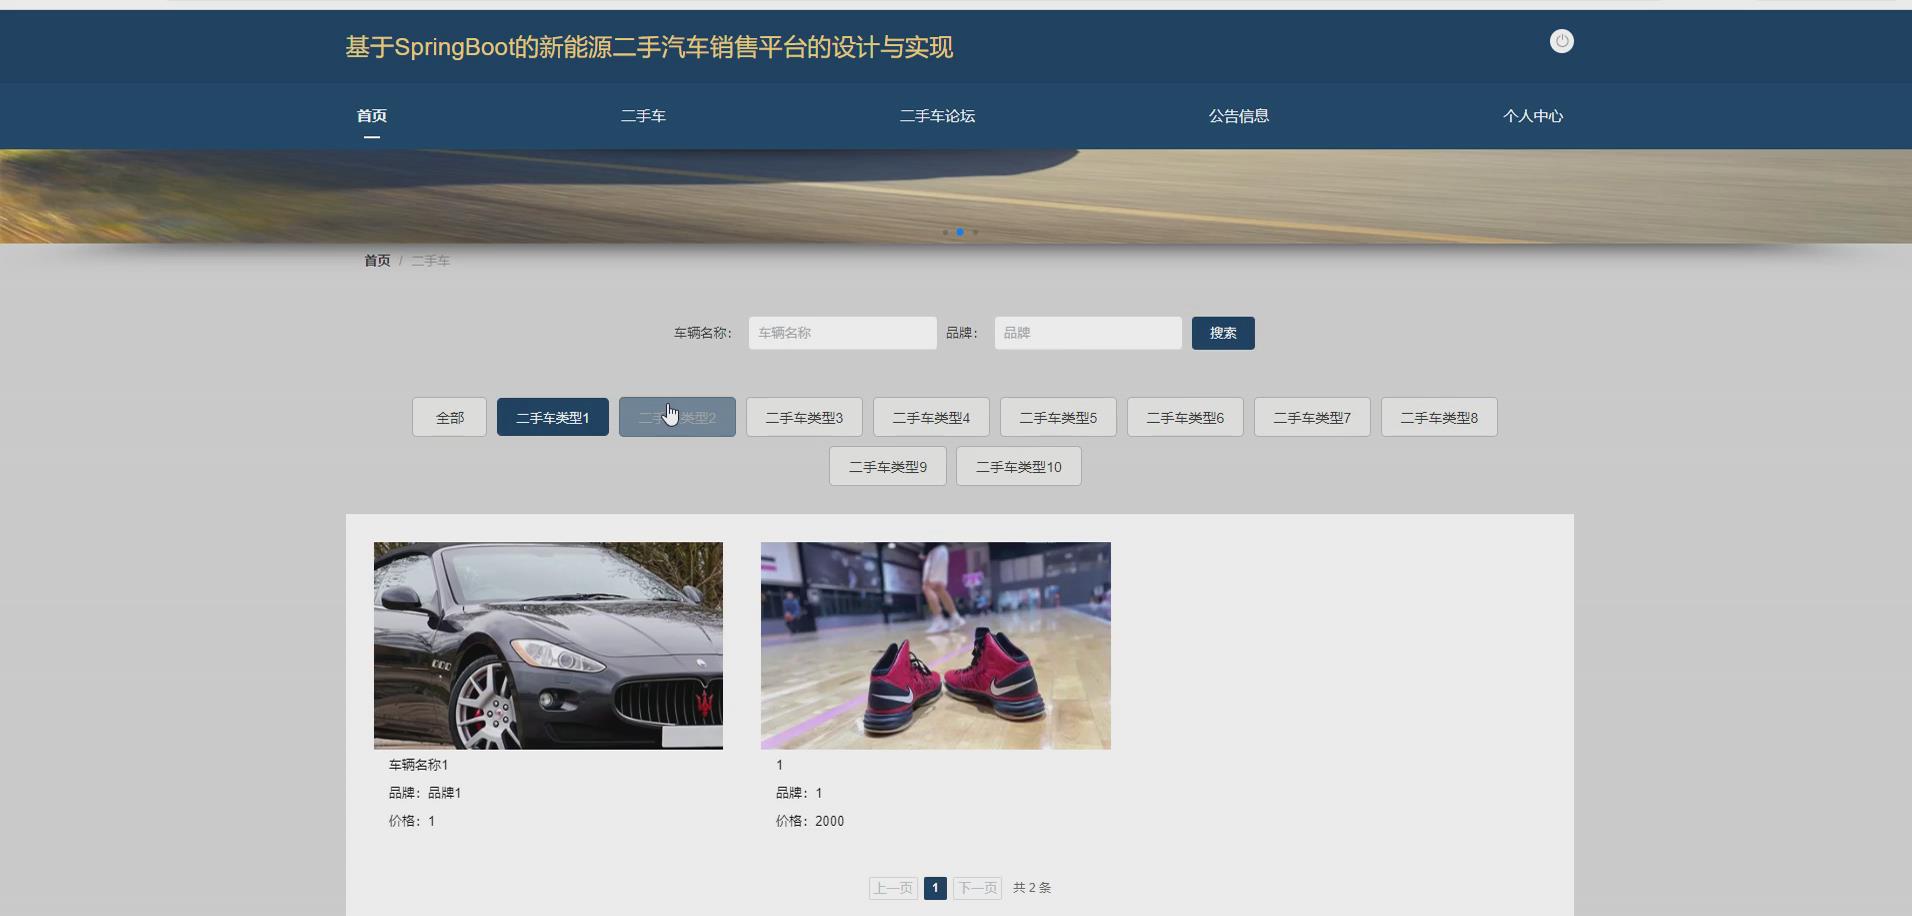Select the 二手车类型5 filter
This screenshot has width=1912, height=916.
click(x=1058, y=417)
